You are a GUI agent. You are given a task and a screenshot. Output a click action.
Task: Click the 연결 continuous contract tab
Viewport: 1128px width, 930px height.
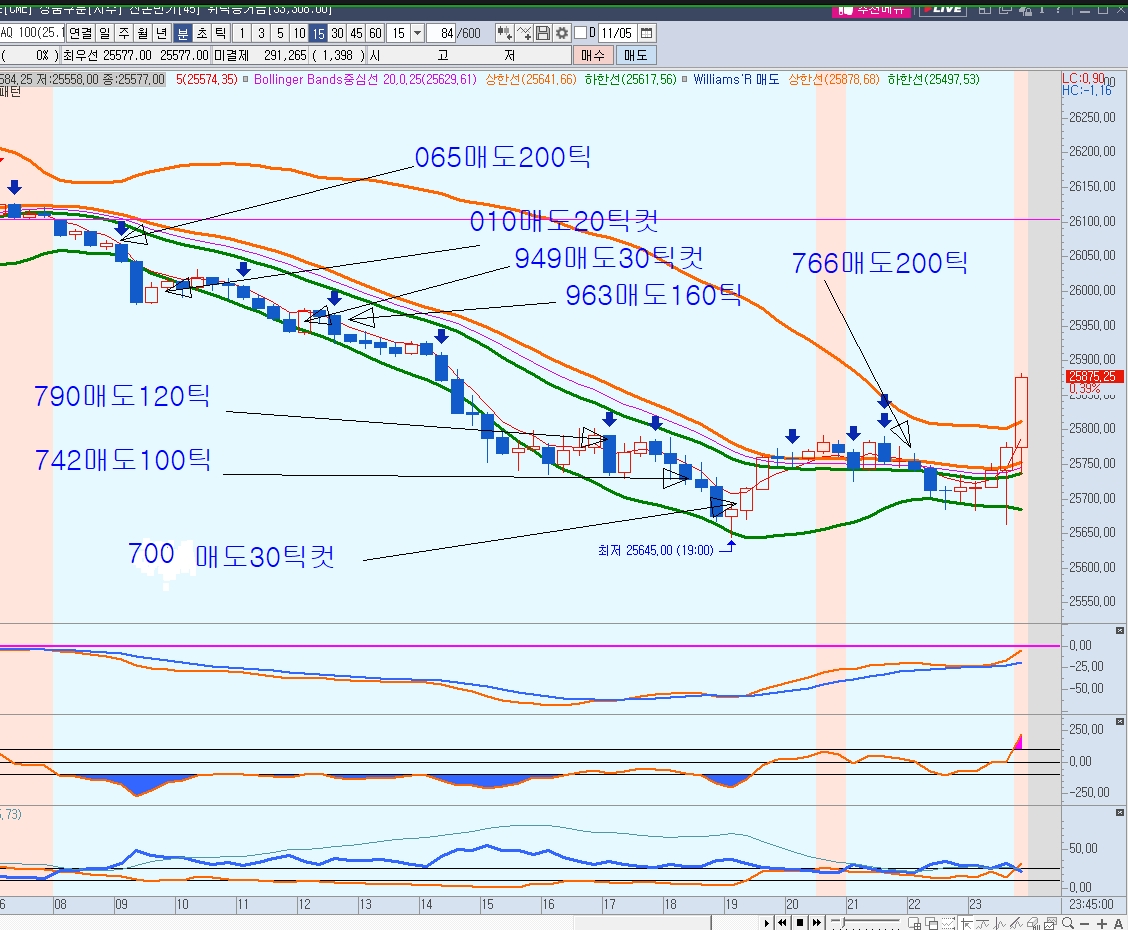pos(80,33)
